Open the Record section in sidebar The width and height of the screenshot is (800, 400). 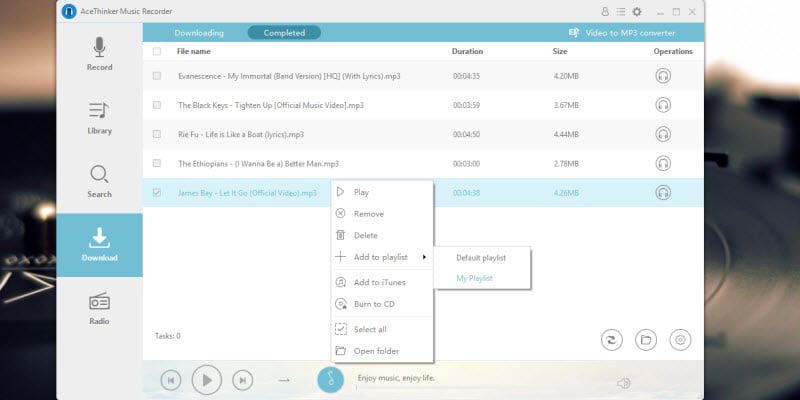(x=99, y=54)
